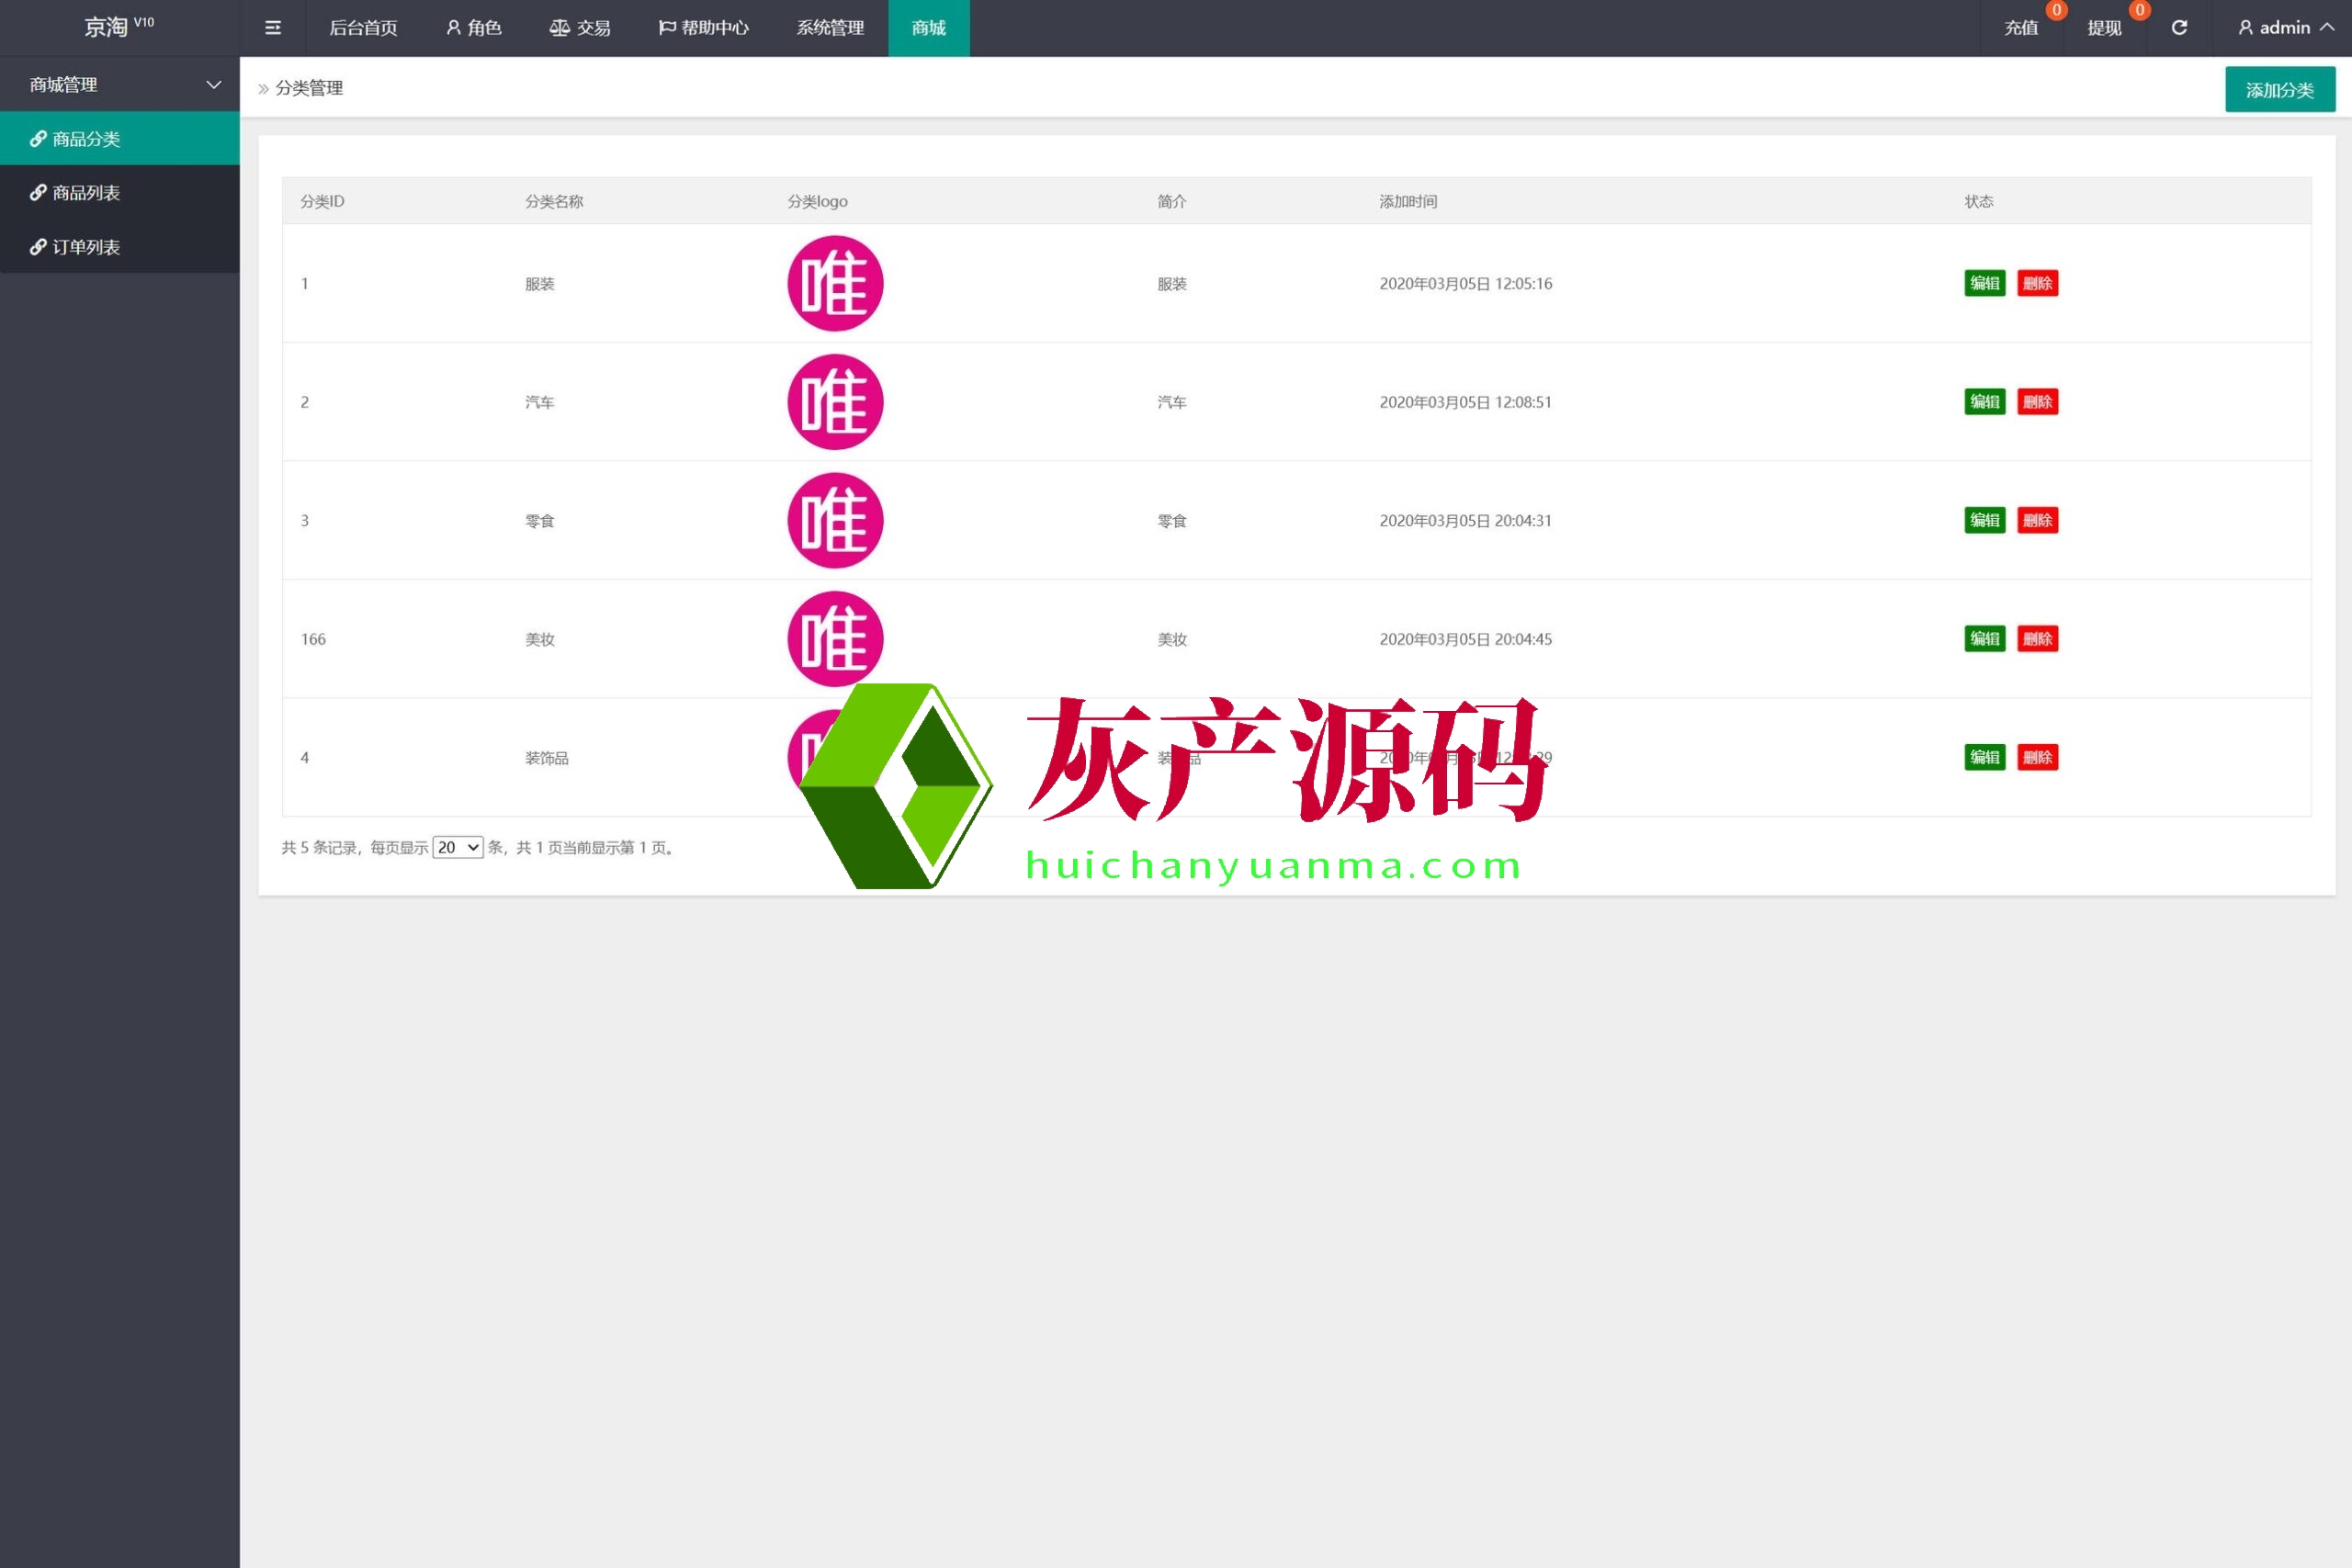
Task: Switch to the 商城 top tab
Action: coord(928,28)
